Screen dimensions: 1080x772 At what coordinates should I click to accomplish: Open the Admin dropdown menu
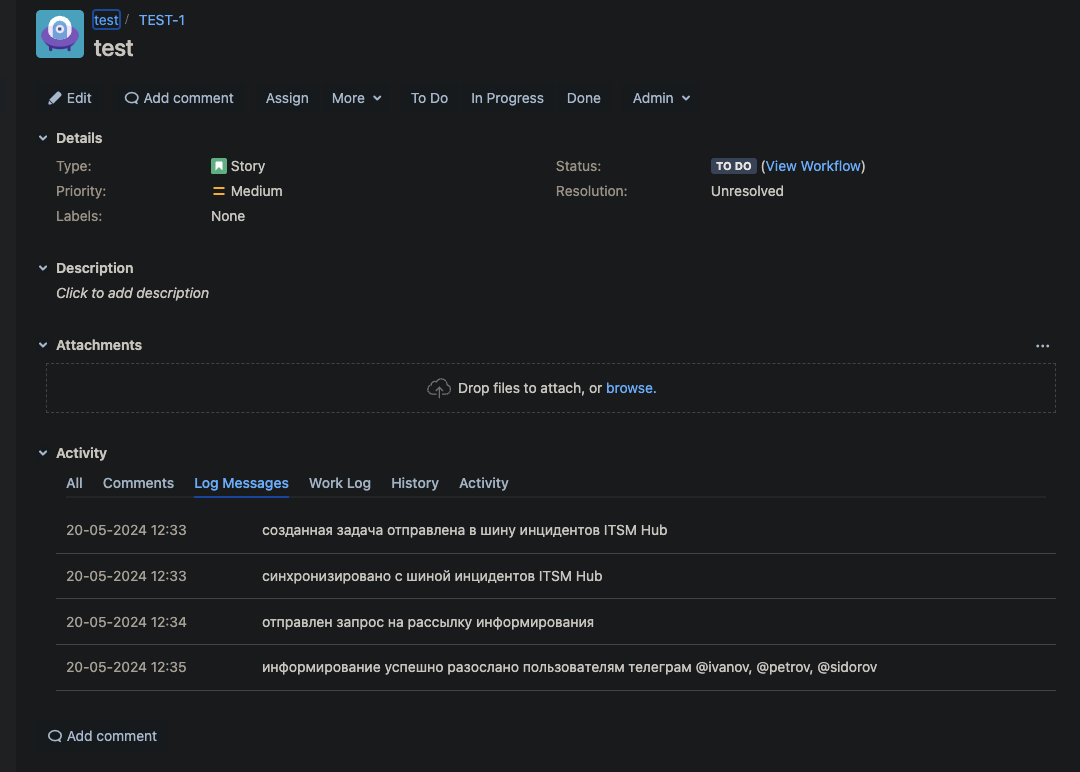point(661,98)
